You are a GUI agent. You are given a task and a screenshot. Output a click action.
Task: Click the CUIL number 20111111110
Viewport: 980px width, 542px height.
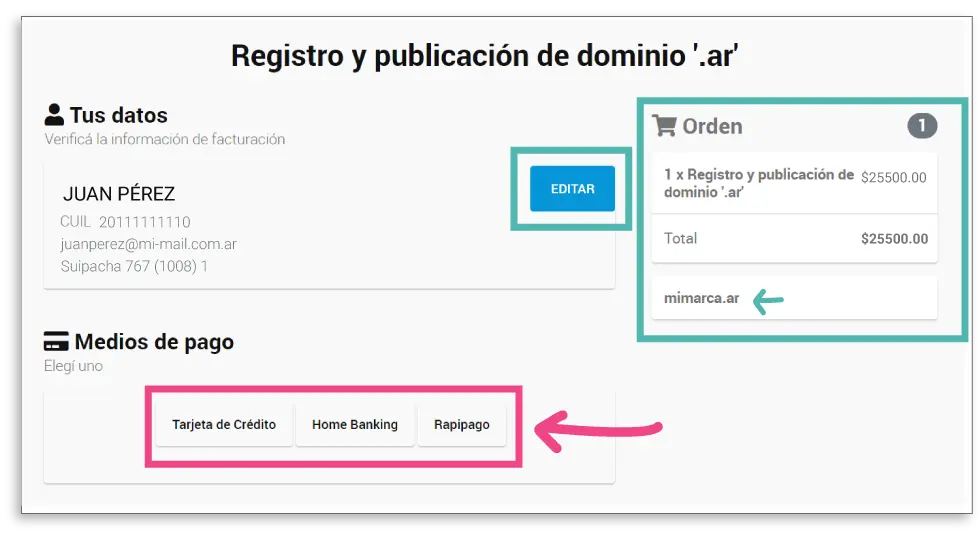click(x=144, y=222)
